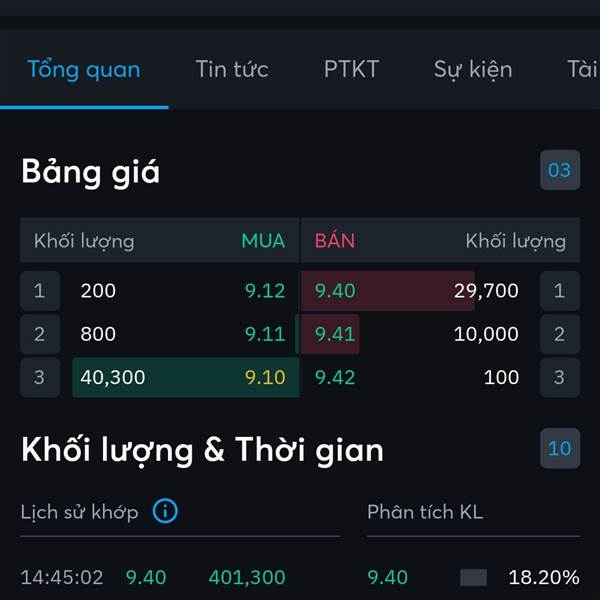Screen dimensions: 600x600
Task: Open the PTKT tab
Action: pyautogui.click(x=351, y=69)
